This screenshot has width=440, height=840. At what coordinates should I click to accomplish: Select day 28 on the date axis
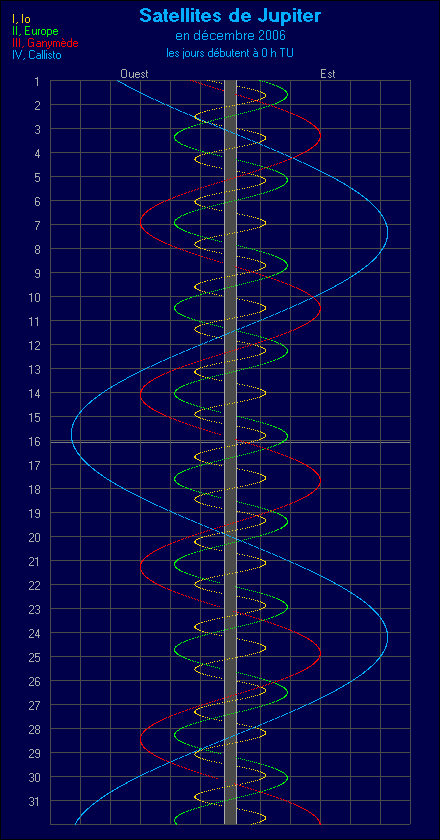point(35,730)
